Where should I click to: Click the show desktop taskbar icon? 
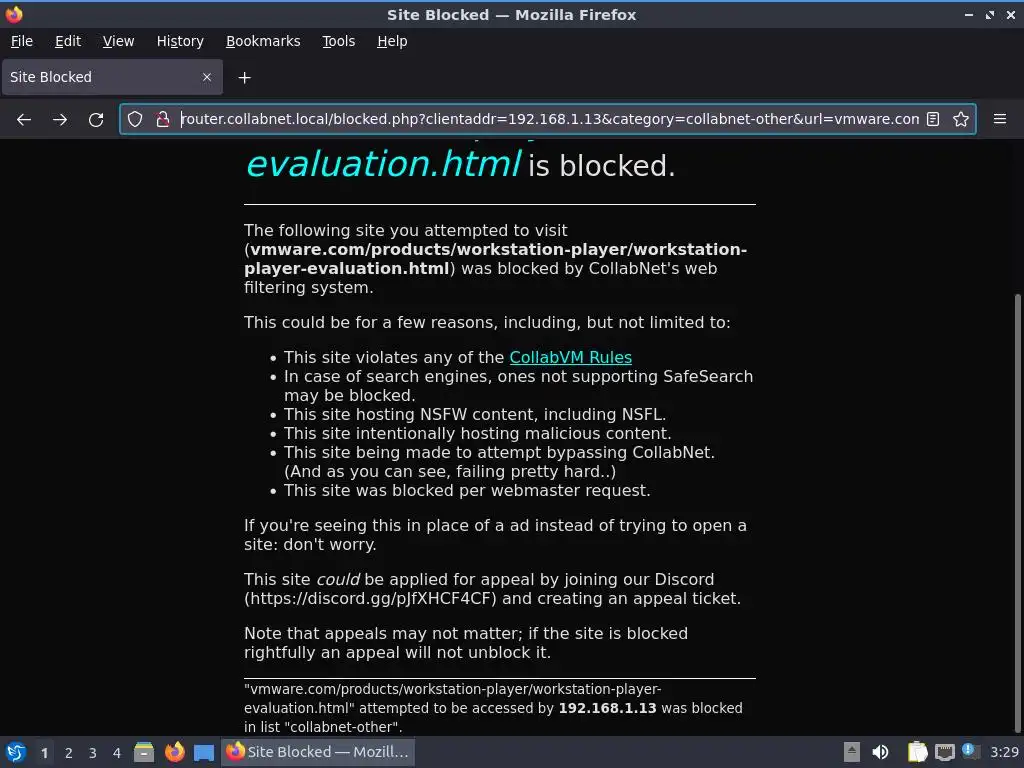[204, 752]
